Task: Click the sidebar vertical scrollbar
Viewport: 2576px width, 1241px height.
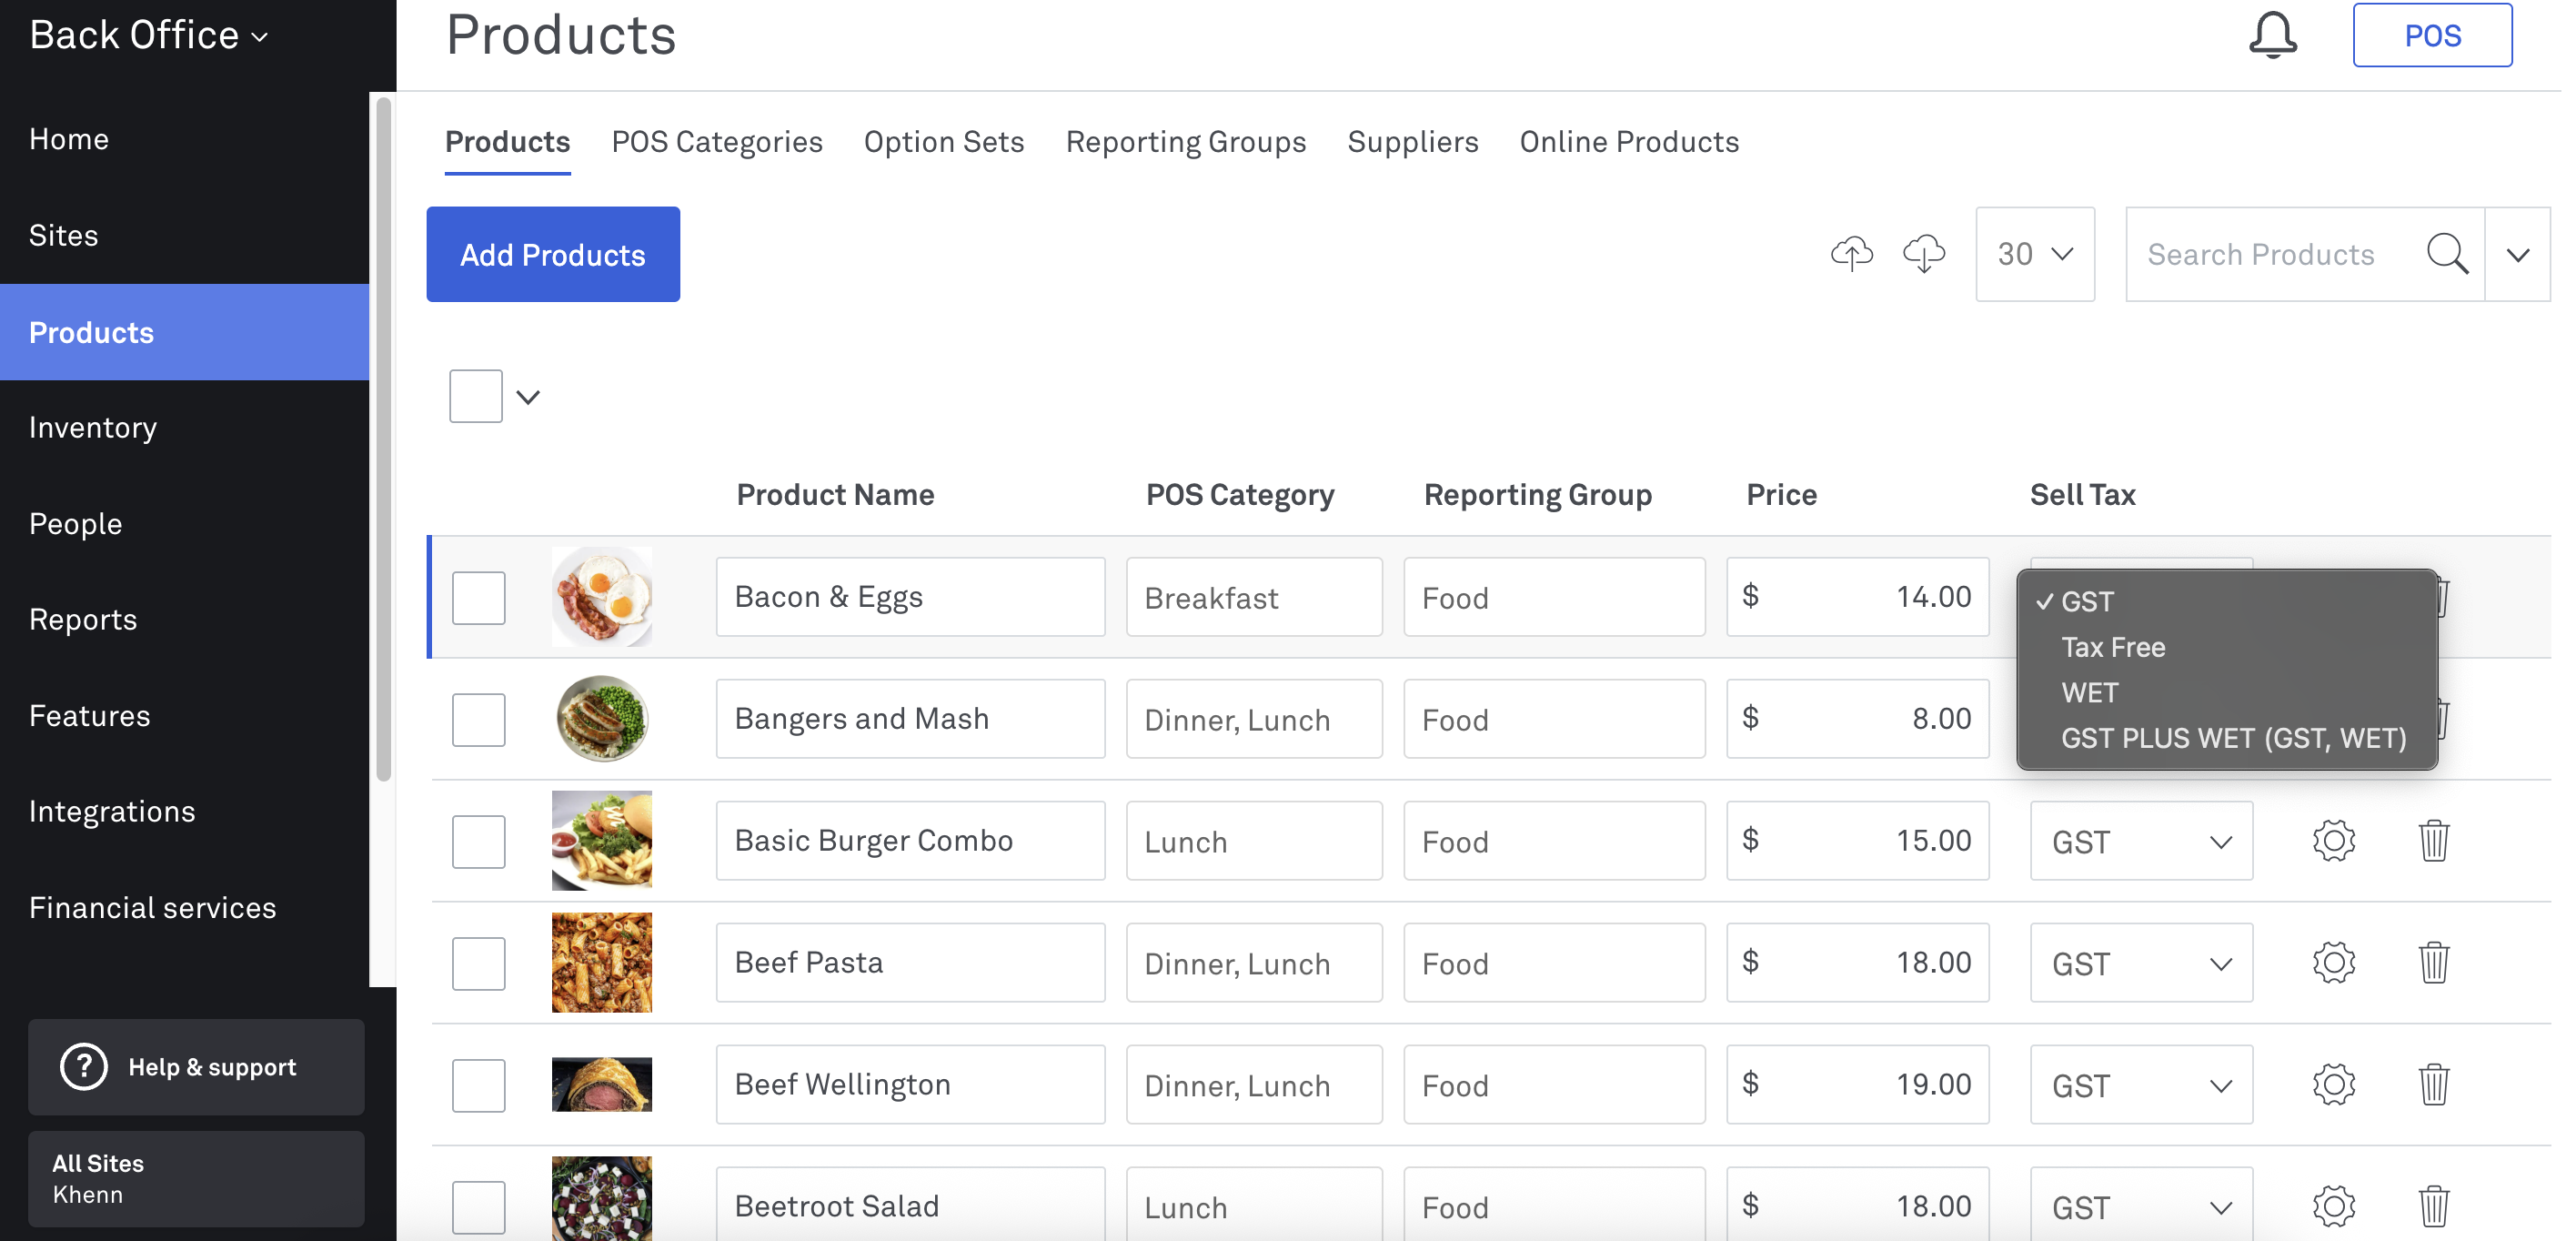Action: click(383, 438)
